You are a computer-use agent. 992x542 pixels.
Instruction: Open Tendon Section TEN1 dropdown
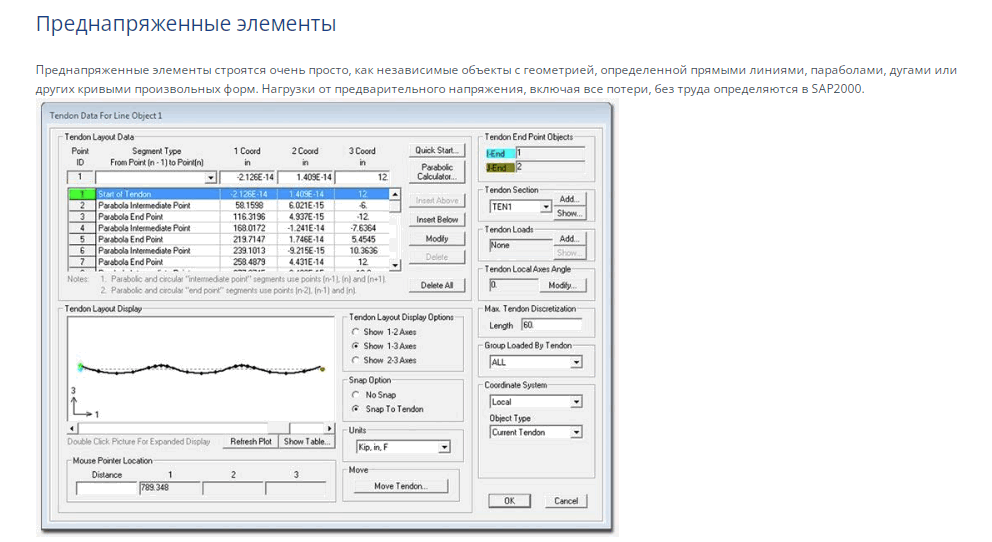[x=545, y=207]
